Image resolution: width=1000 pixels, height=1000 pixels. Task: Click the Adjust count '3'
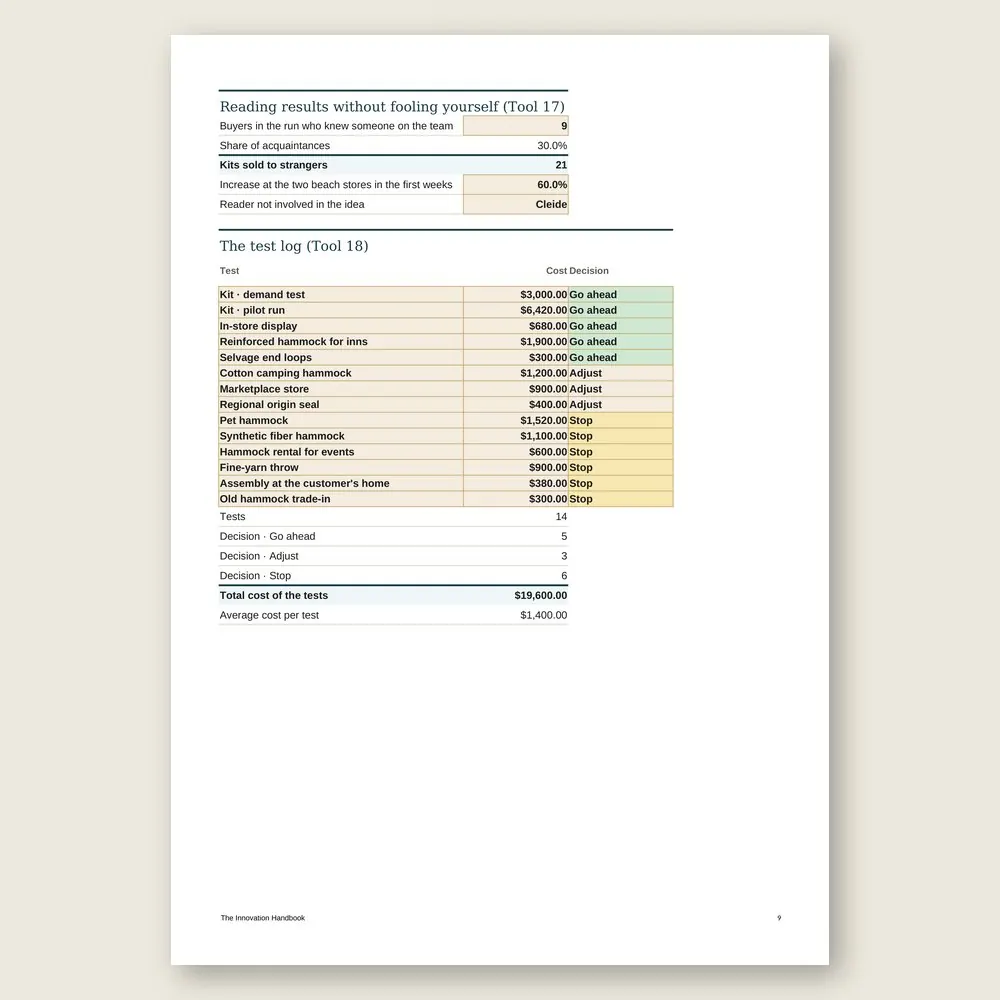[x=564, y=556]
